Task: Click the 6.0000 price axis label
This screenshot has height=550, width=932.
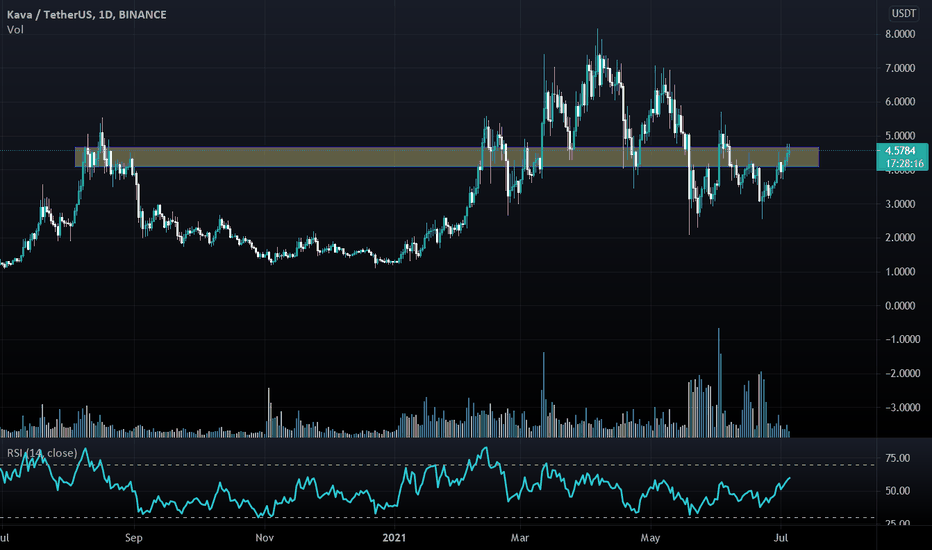Action: [x=900, y=102]
